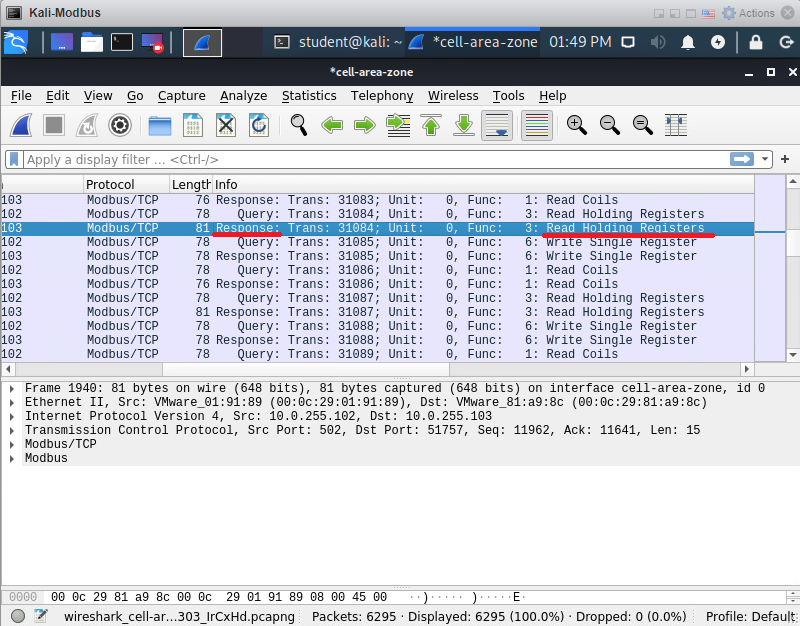The width and height of the screenshot is (800, 626).
Task: Zoom in the packet text
Action: [x=577, y=125]
